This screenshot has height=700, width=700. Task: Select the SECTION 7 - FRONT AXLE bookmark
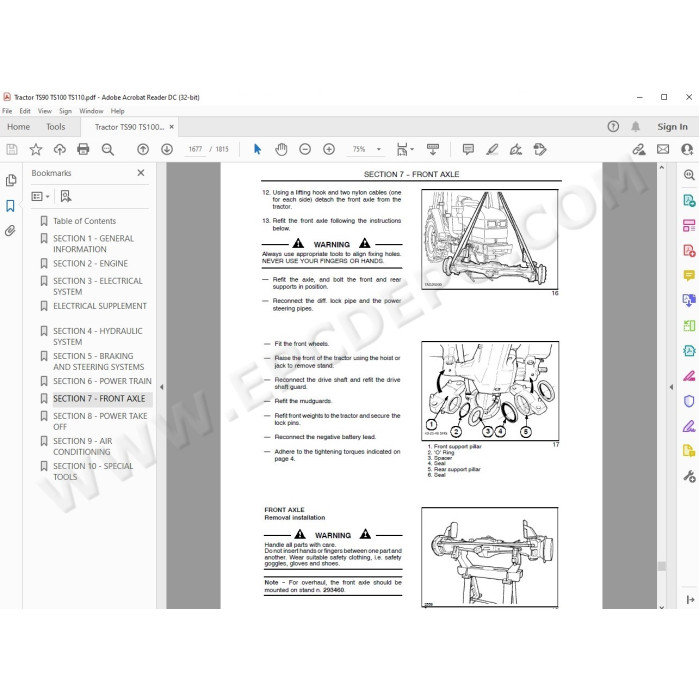tap(99, 398)
